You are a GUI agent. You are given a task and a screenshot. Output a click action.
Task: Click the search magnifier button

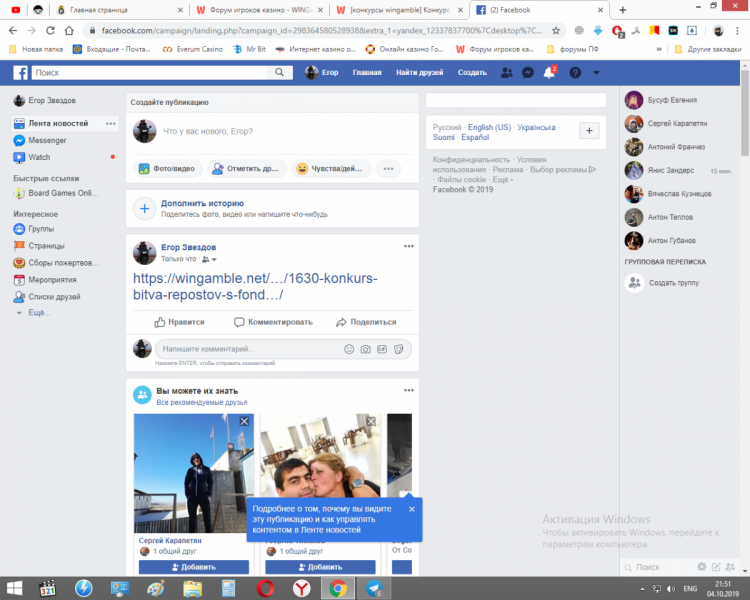[279, 72]
